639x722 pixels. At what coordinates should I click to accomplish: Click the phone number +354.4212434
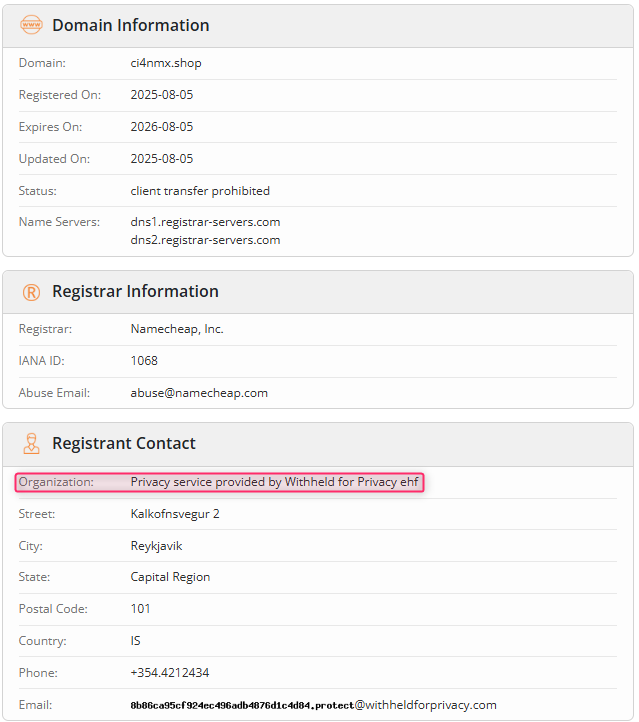pyautogui.click(x=170, y=673)
